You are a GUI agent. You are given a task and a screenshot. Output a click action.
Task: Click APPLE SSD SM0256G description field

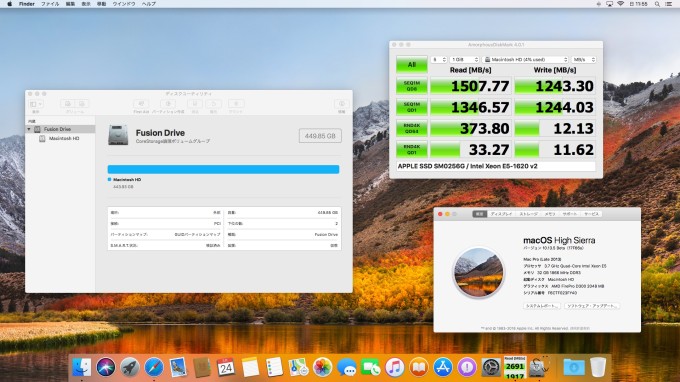[x=496, y=166]
